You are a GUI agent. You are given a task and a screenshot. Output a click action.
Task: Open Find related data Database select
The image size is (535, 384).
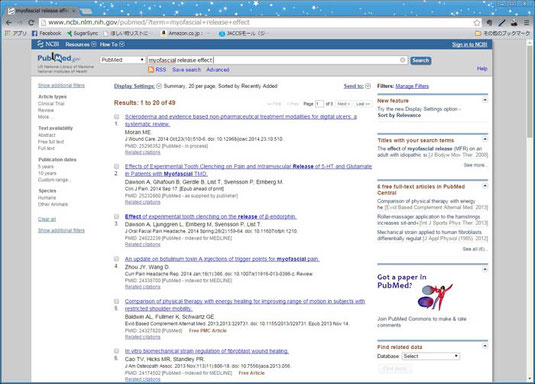point(431,356)
